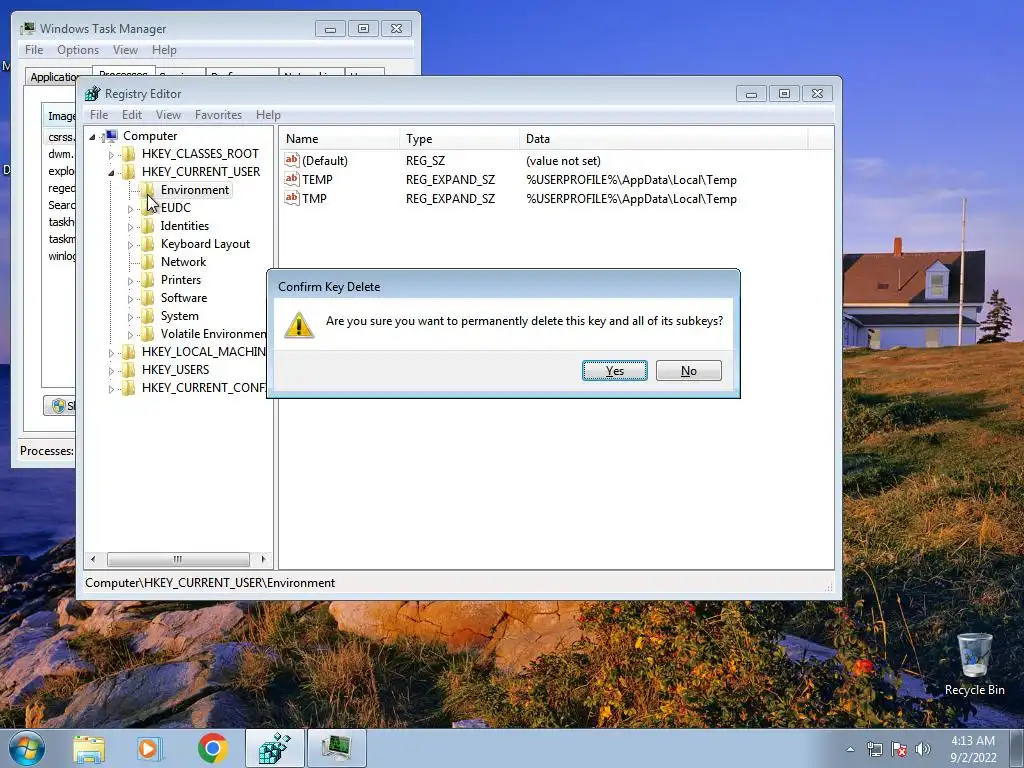Show hidden tray icons arrow
Screen dimensions: 1024x768
pyautogui.click(x=850, y=749)
